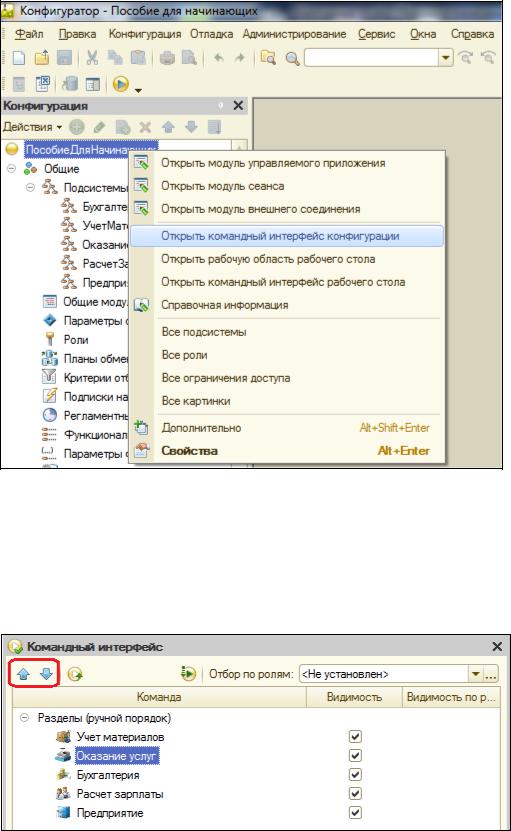Collapse the Общие tree node
Screen dimensions: 511x831
11,169
